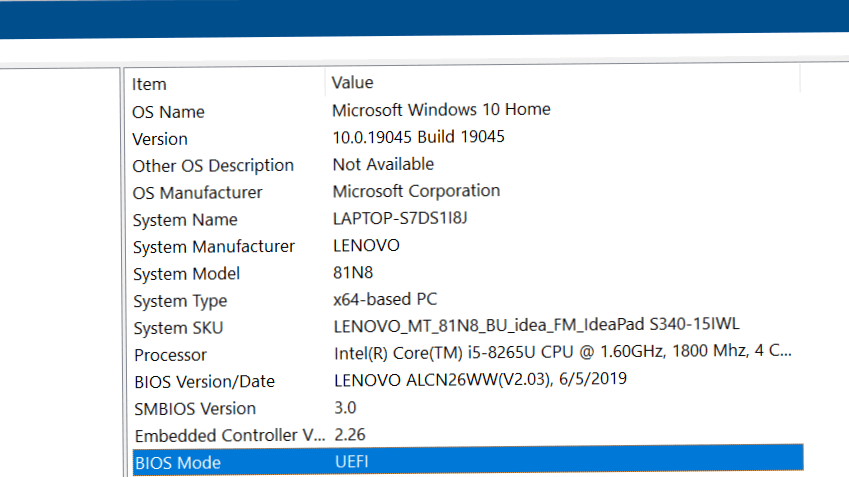Select the highlighted BIOS Mode row
Screen dimensions: 849x477
click(x=468, y=461)
